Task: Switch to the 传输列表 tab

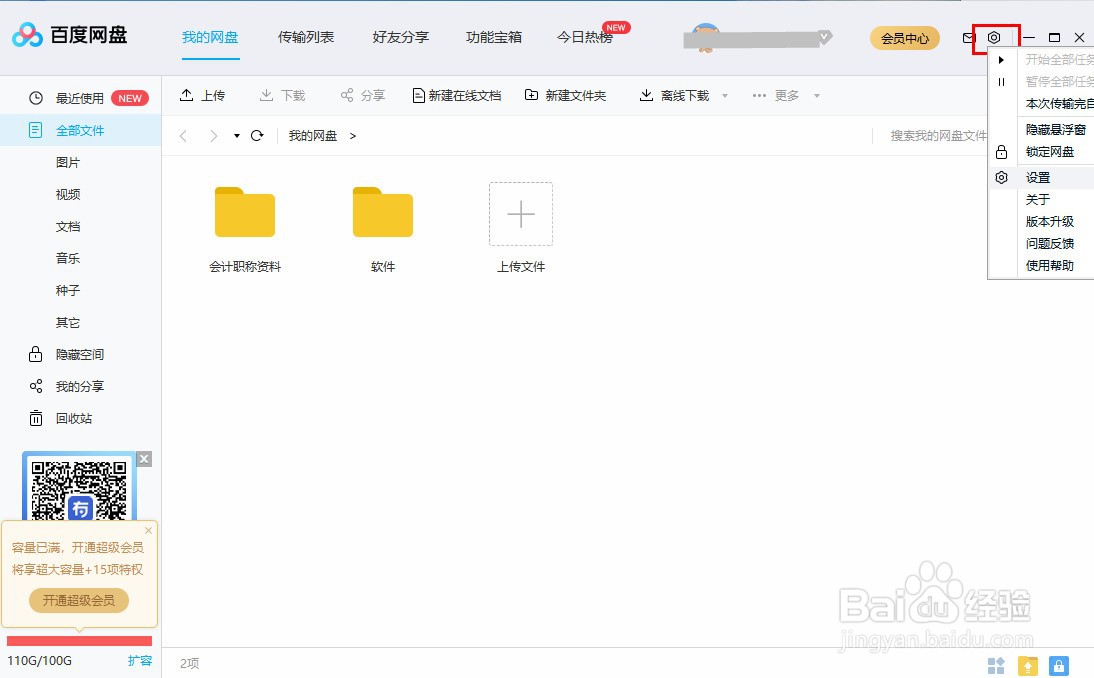Action: [x=305, y=36]
